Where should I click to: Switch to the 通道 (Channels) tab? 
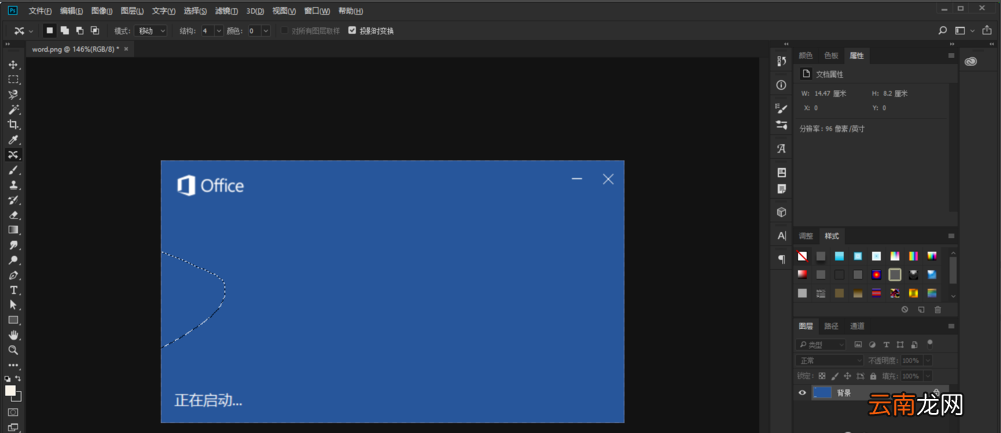point(857,326)
